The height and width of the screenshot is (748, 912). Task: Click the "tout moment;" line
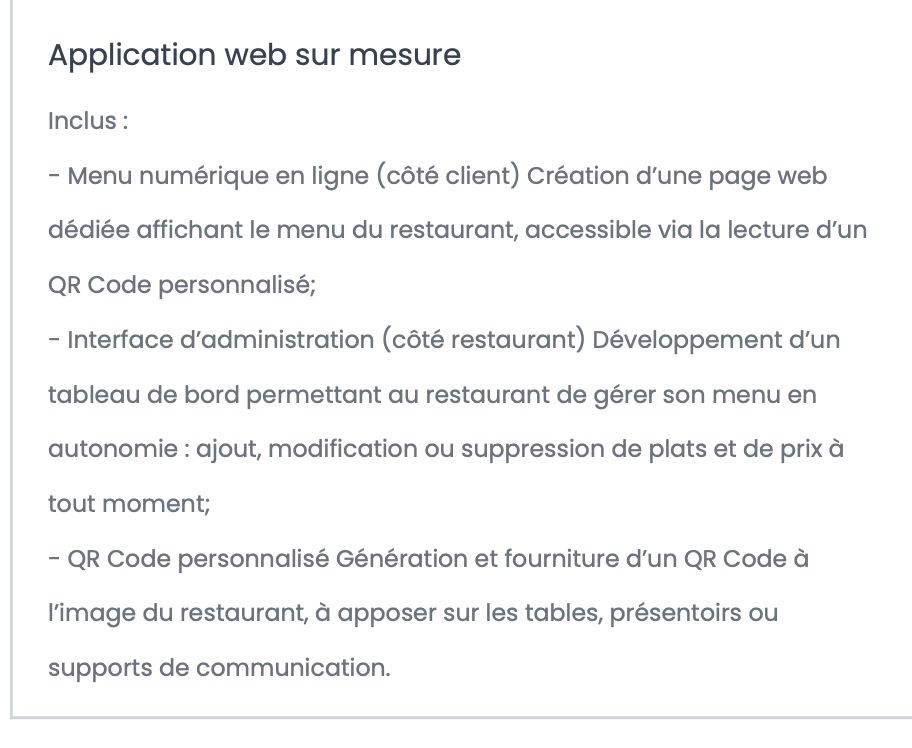pos(129,504)
